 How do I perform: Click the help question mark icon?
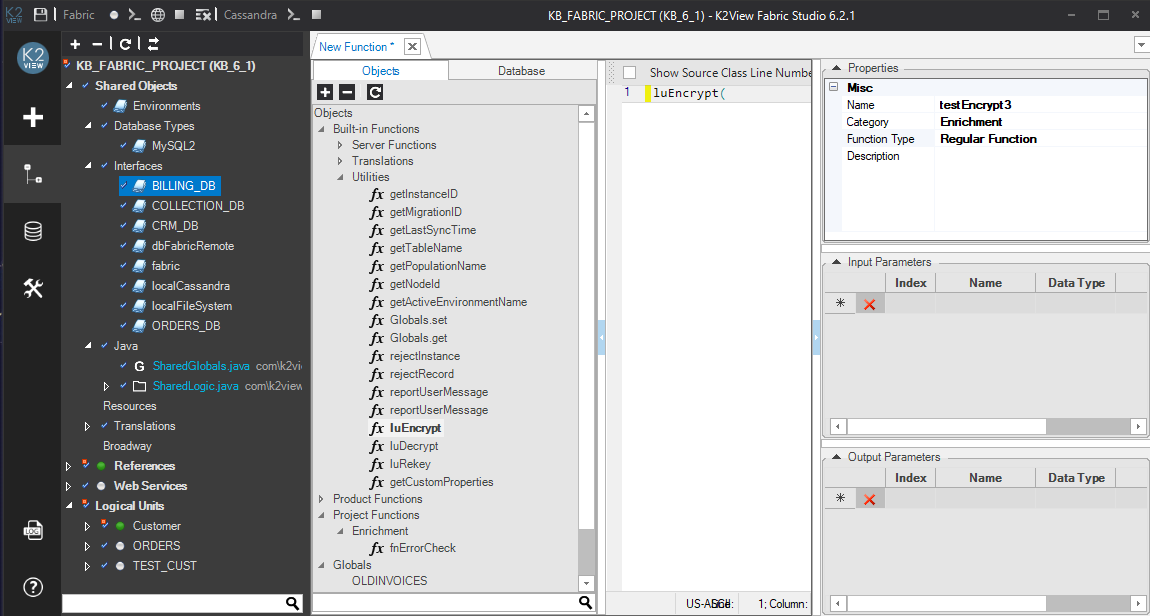click(x=33, y=587)
